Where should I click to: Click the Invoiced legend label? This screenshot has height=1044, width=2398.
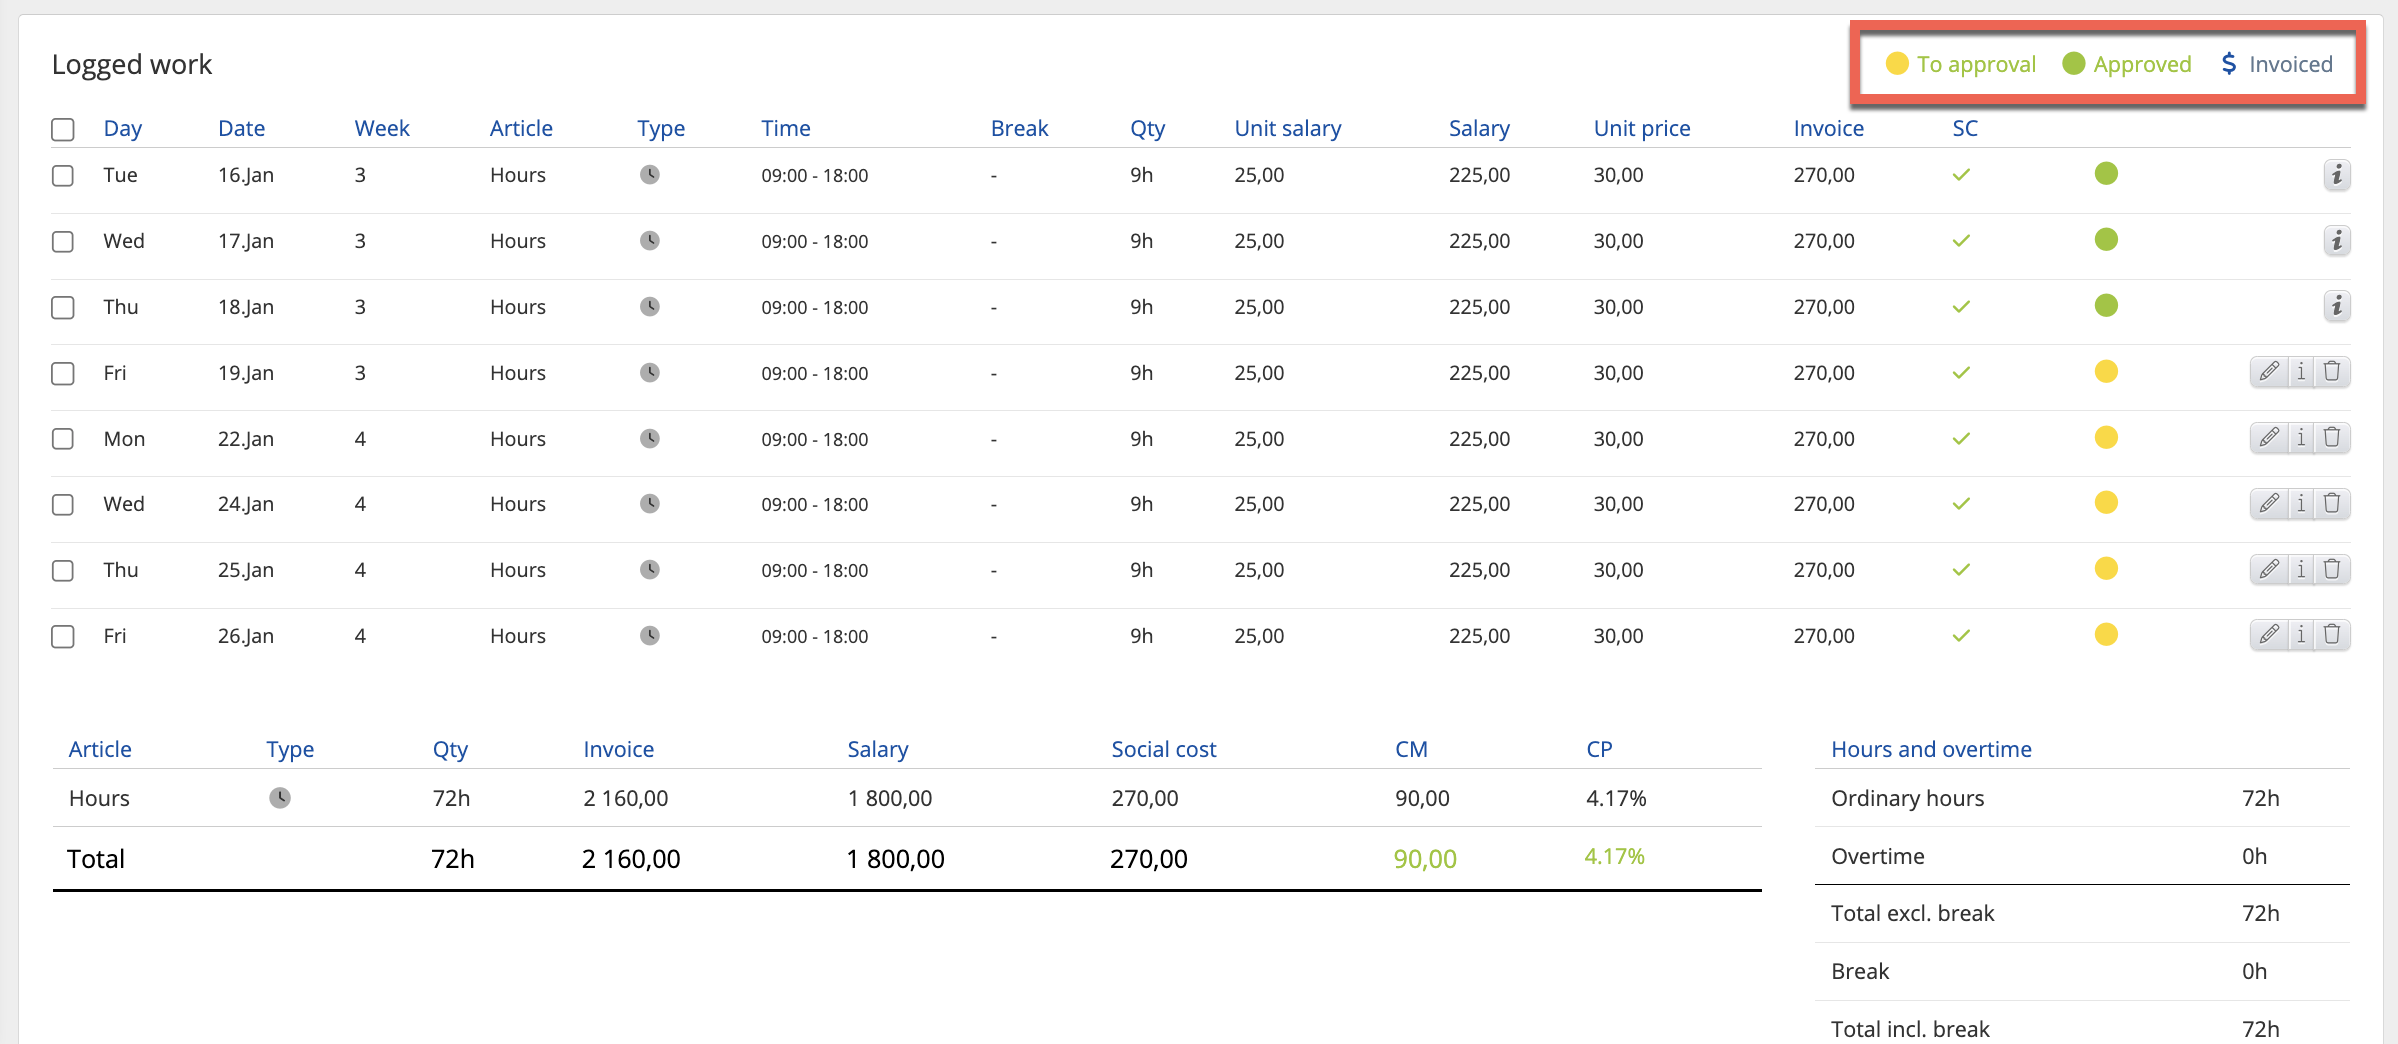coord(2290,64)
